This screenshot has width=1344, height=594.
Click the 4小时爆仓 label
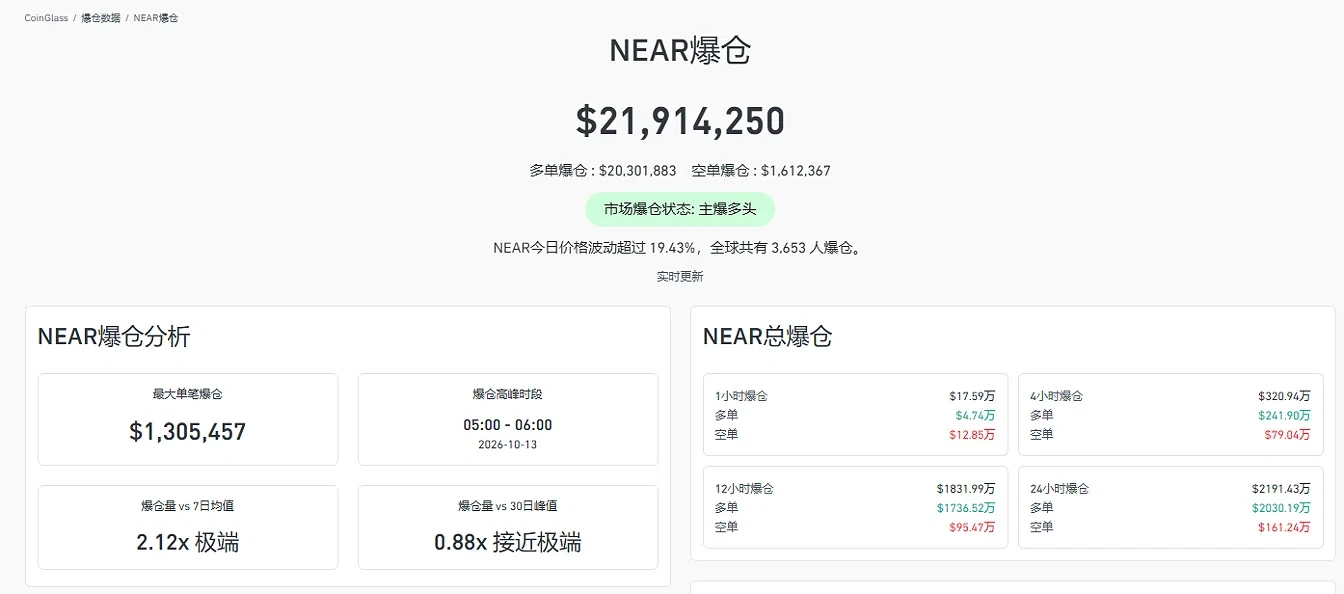[1056, 396]
